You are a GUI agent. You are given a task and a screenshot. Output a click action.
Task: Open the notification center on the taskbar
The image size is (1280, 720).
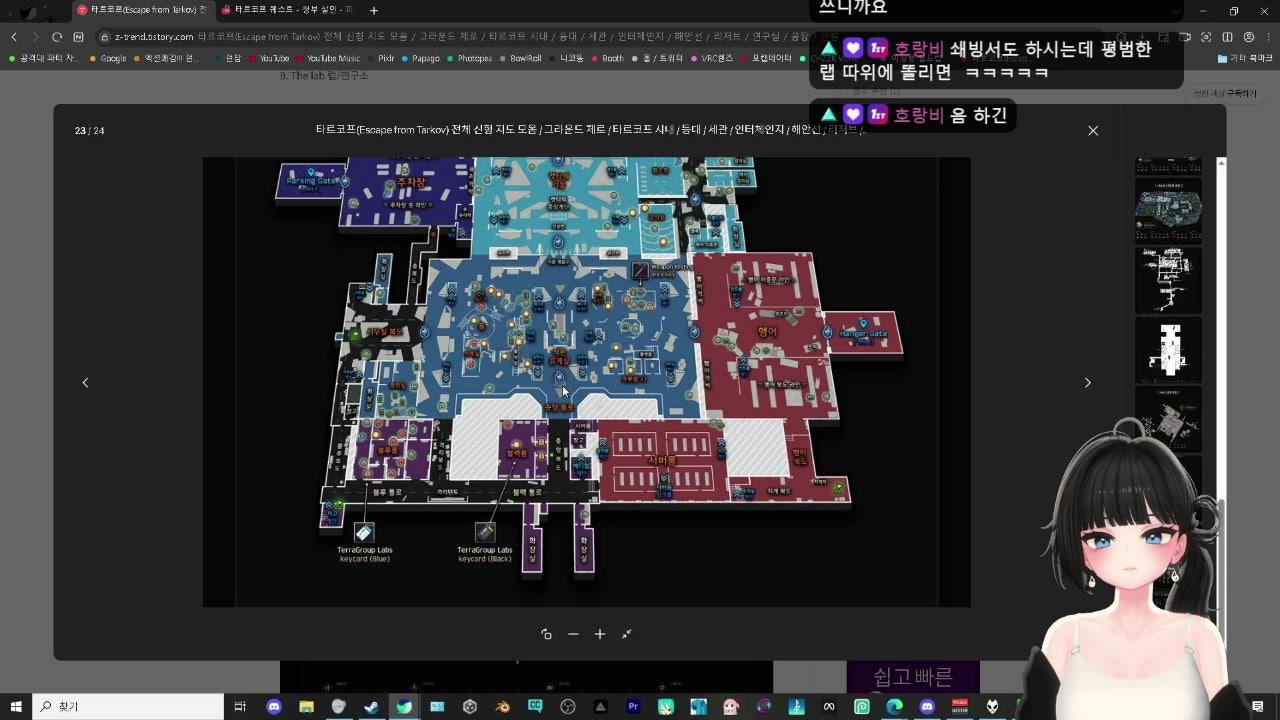[1258, 707]
